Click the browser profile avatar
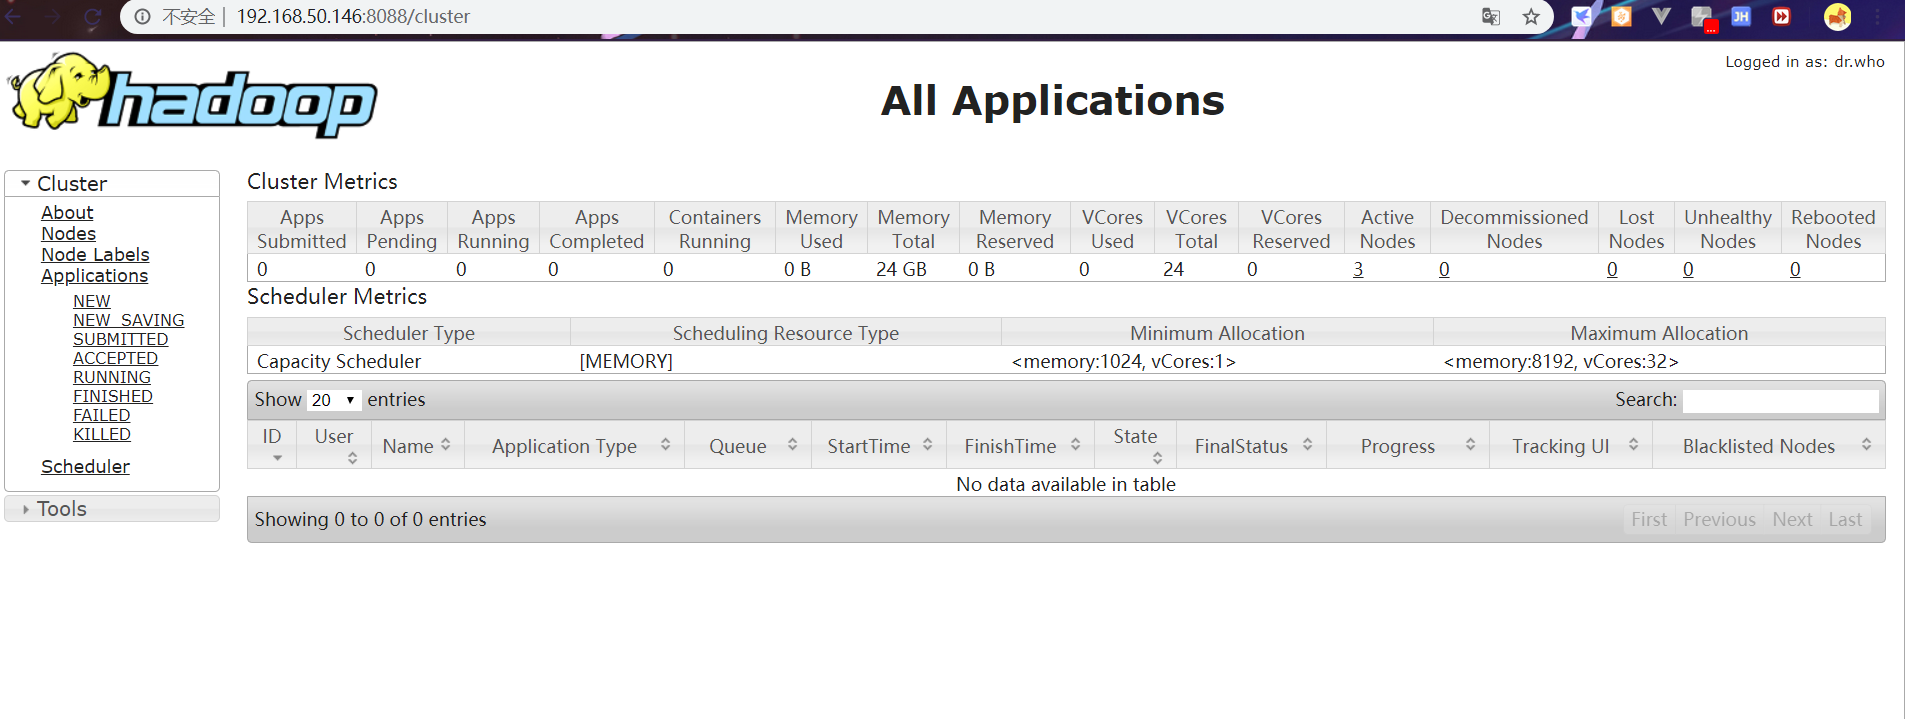This screenshot has width=1905, height=719. pos(1837,16)
